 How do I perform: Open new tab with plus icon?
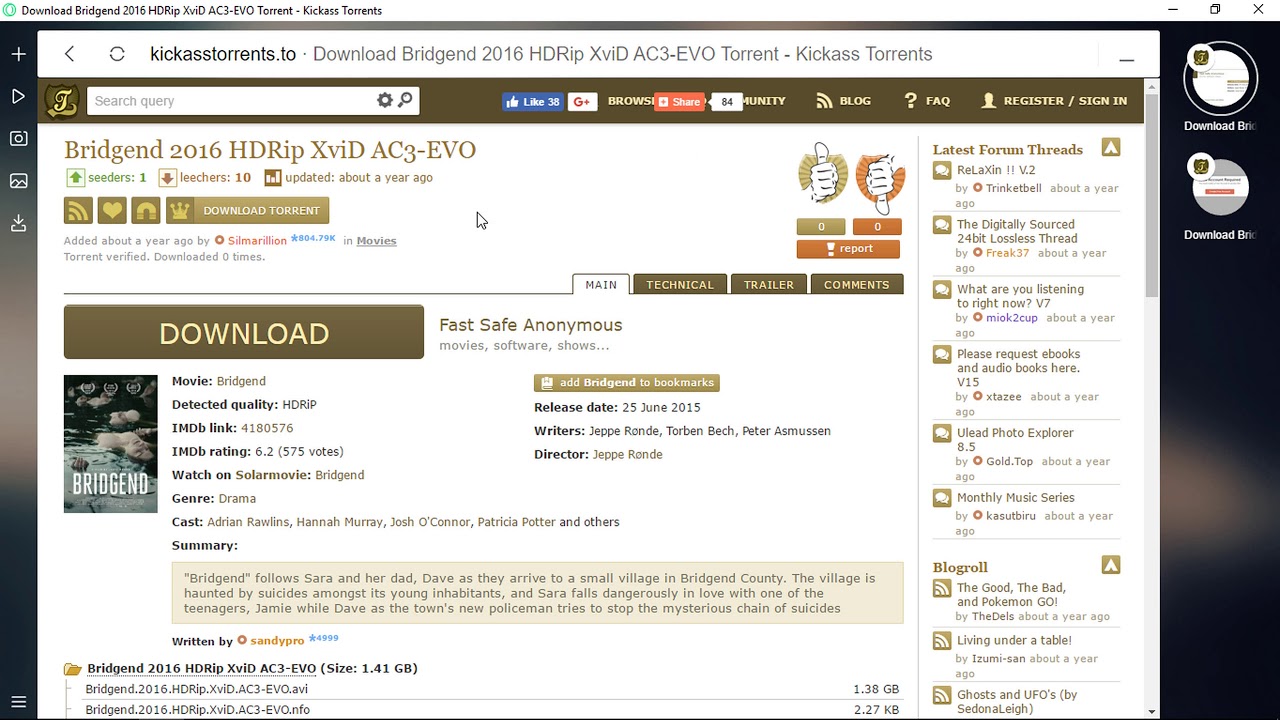(18, 54)
